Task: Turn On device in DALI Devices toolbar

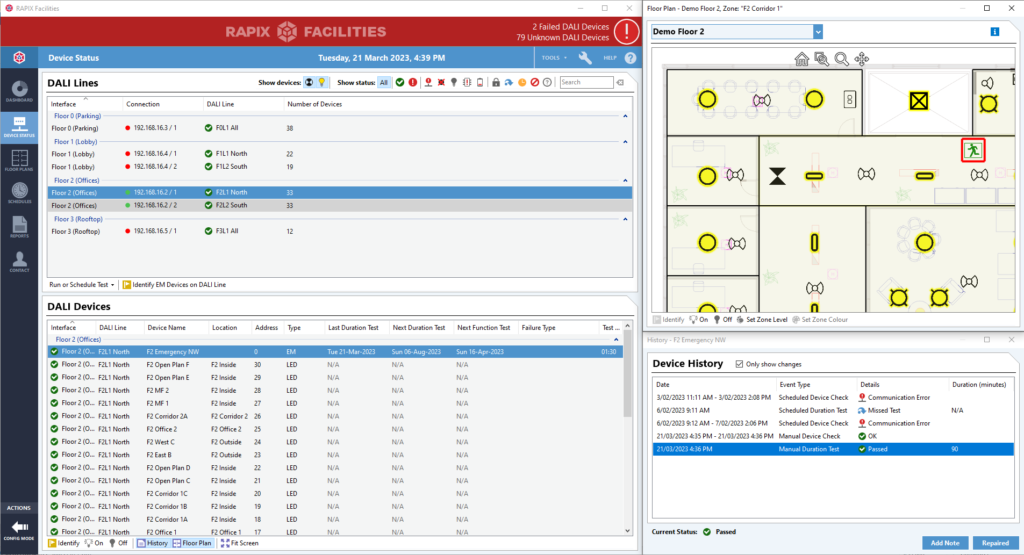Action: pos(94,543)
